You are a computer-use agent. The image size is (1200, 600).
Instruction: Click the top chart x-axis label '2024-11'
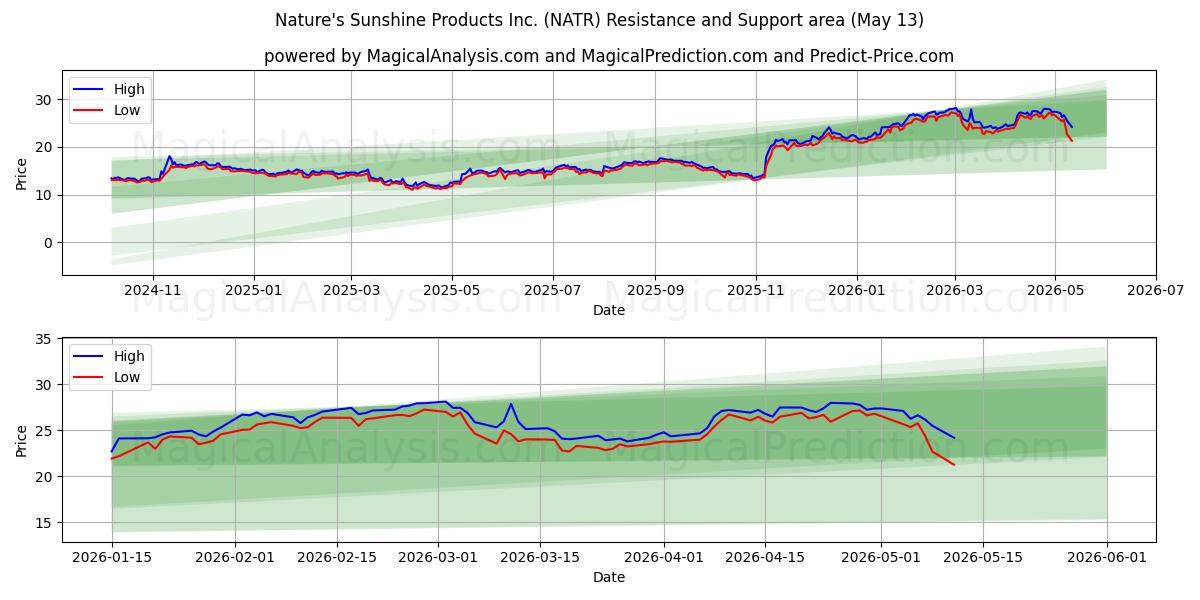tap(153, 290)
